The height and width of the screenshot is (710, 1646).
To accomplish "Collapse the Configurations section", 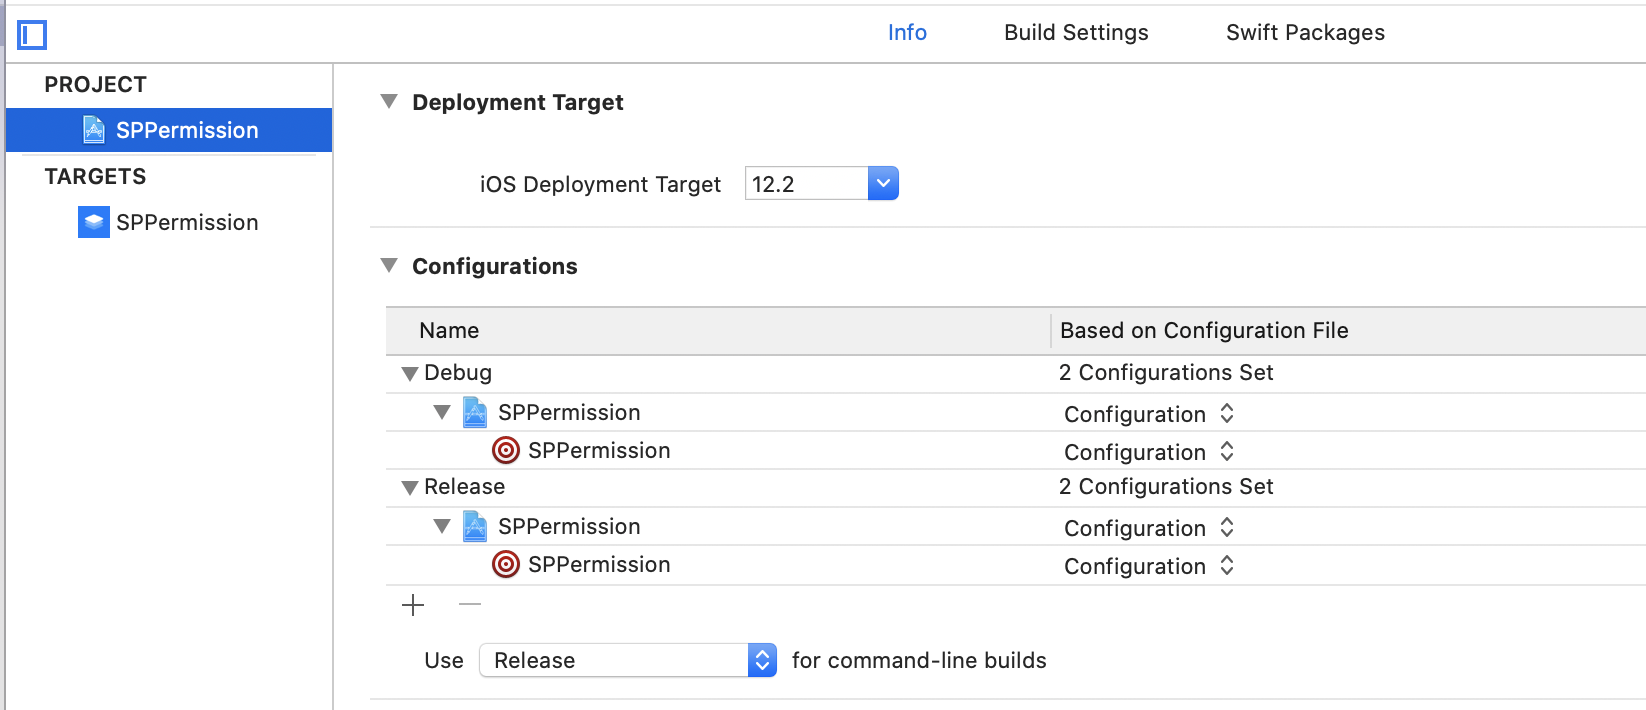I will (389, 266).
